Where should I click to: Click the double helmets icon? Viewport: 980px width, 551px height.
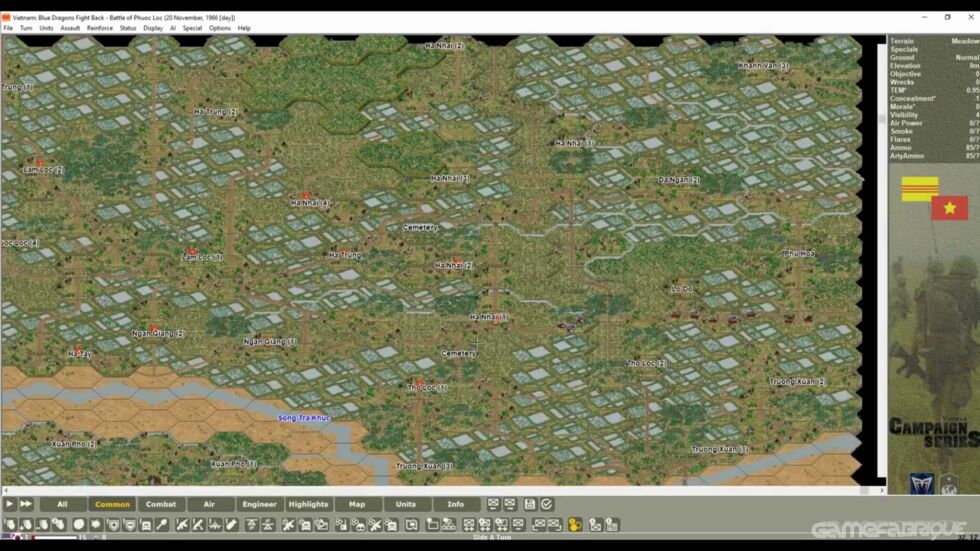[x=59, y=525]
